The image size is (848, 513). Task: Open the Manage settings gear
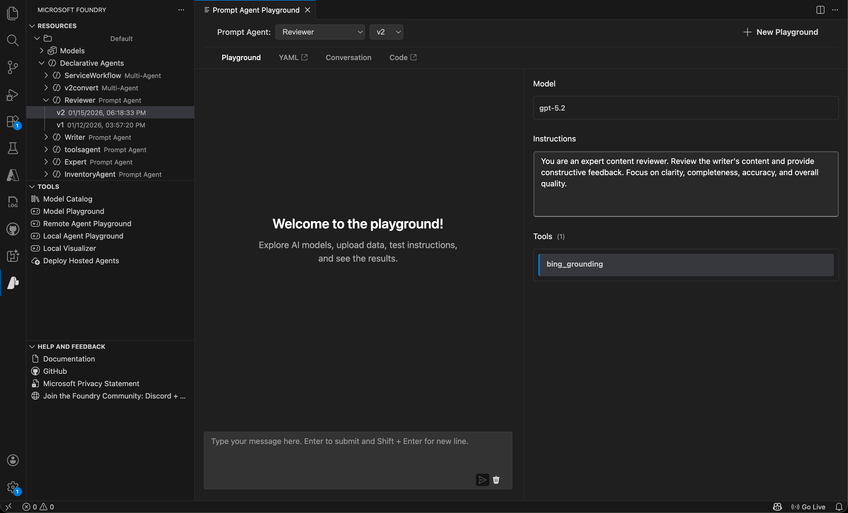[x=13, y=488]
